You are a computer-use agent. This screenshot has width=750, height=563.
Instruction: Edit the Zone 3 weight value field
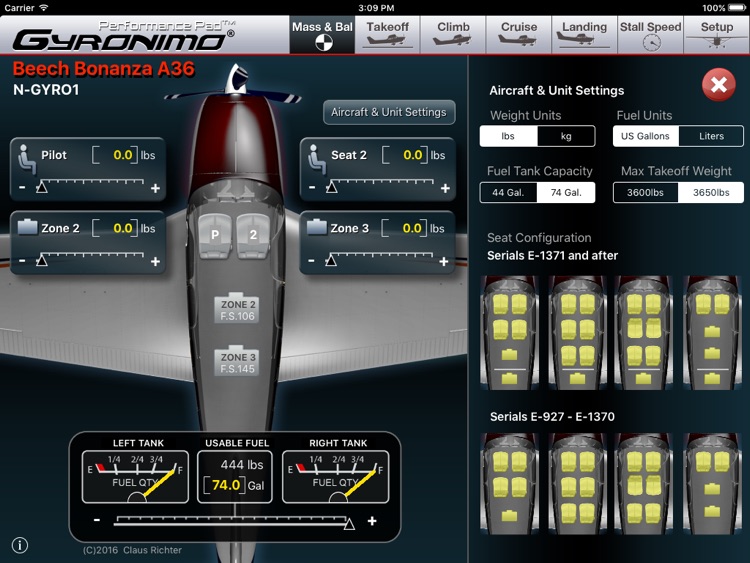[404, 228]
